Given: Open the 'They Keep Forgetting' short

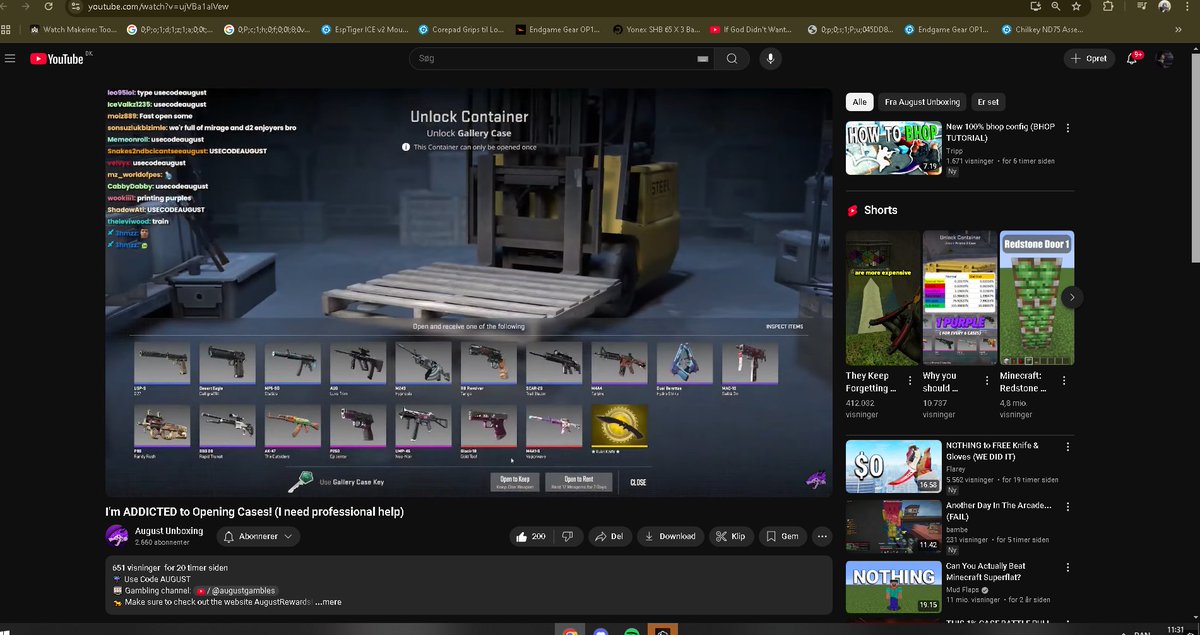Looking at the screenshot, I should pos(883,297).
